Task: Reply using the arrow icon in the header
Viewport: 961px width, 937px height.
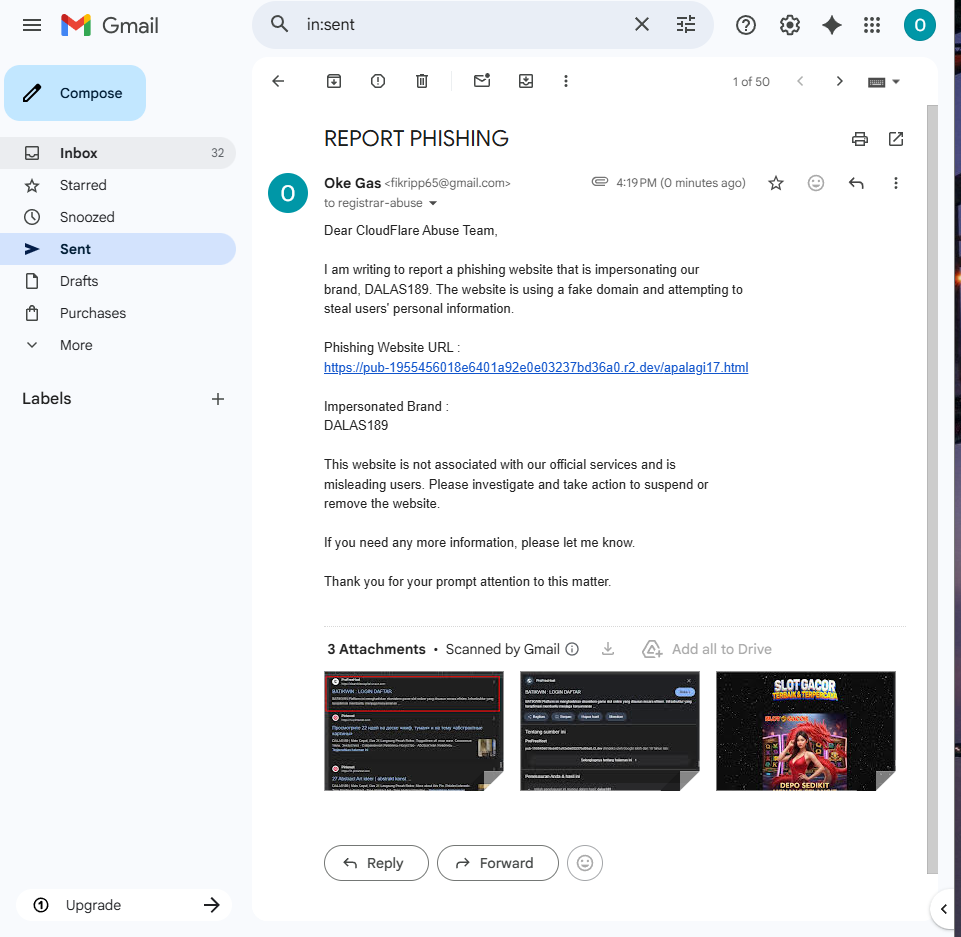Action: (x=856, y=183)
